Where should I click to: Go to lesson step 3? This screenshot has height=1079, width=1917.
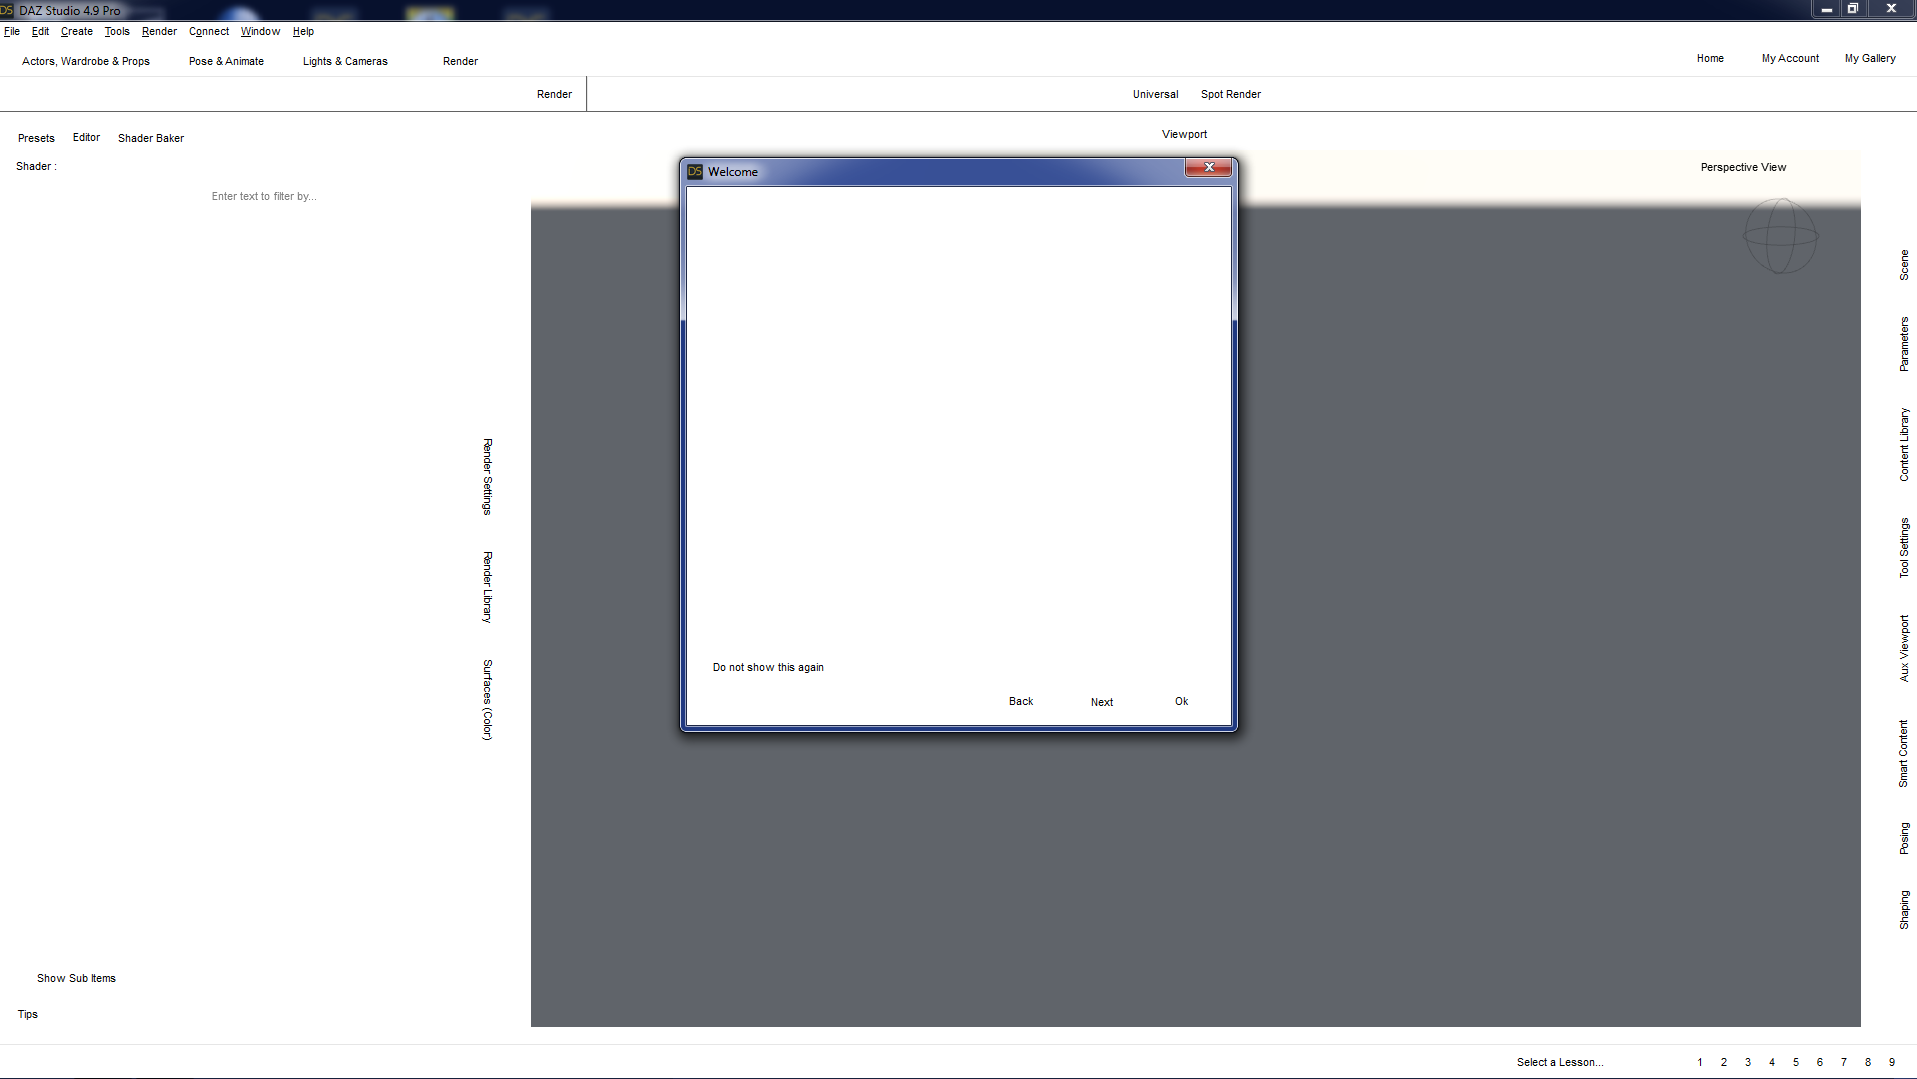[1748, 1063]
